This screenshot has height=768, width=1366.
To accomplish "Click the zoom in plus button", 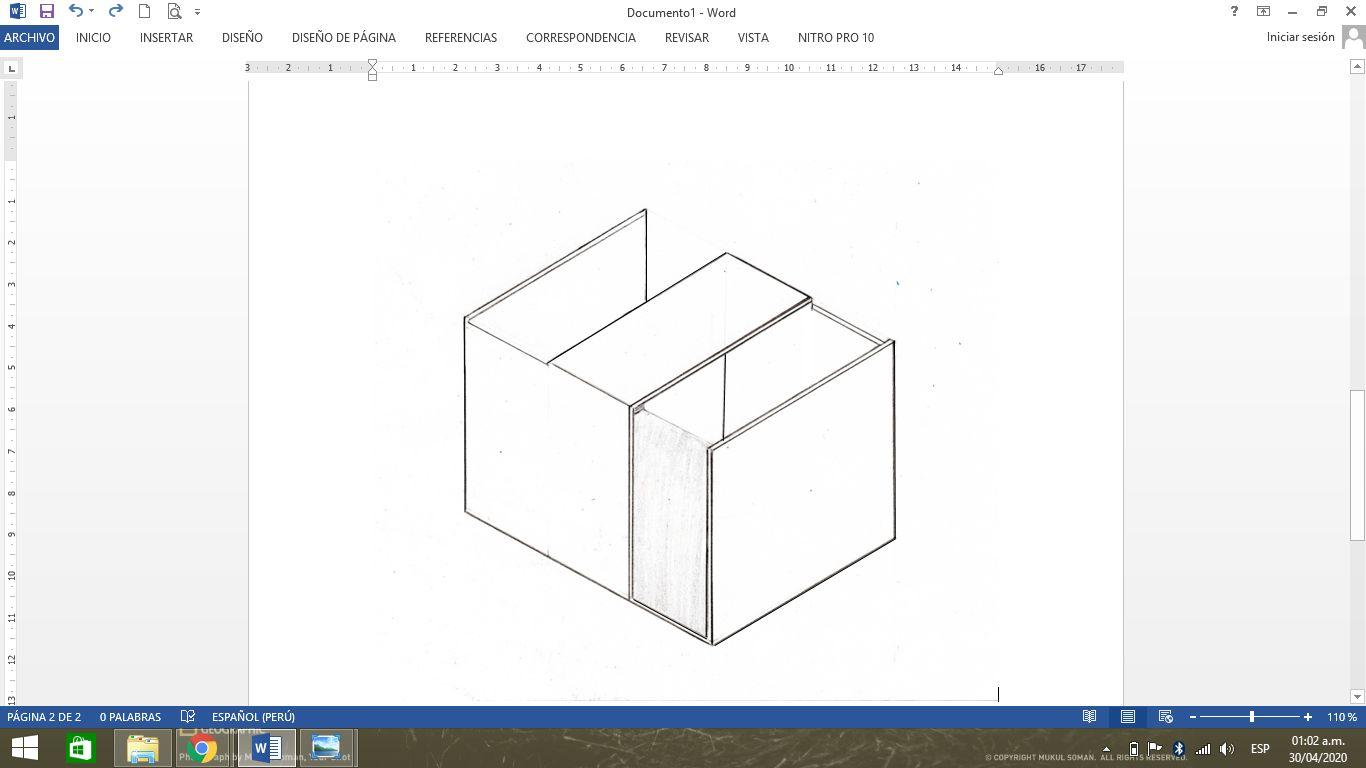I will click(1307, 717).
